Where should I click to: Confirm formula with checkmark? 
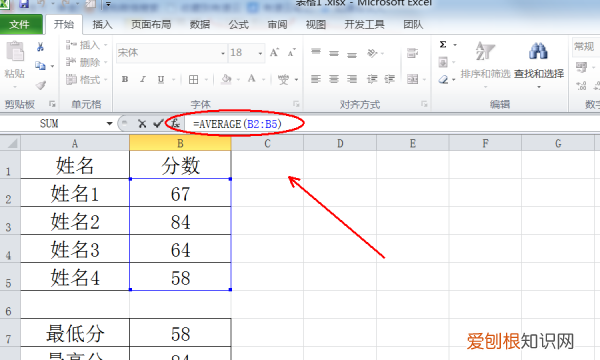pyautogui.click(x=158, y=123)
